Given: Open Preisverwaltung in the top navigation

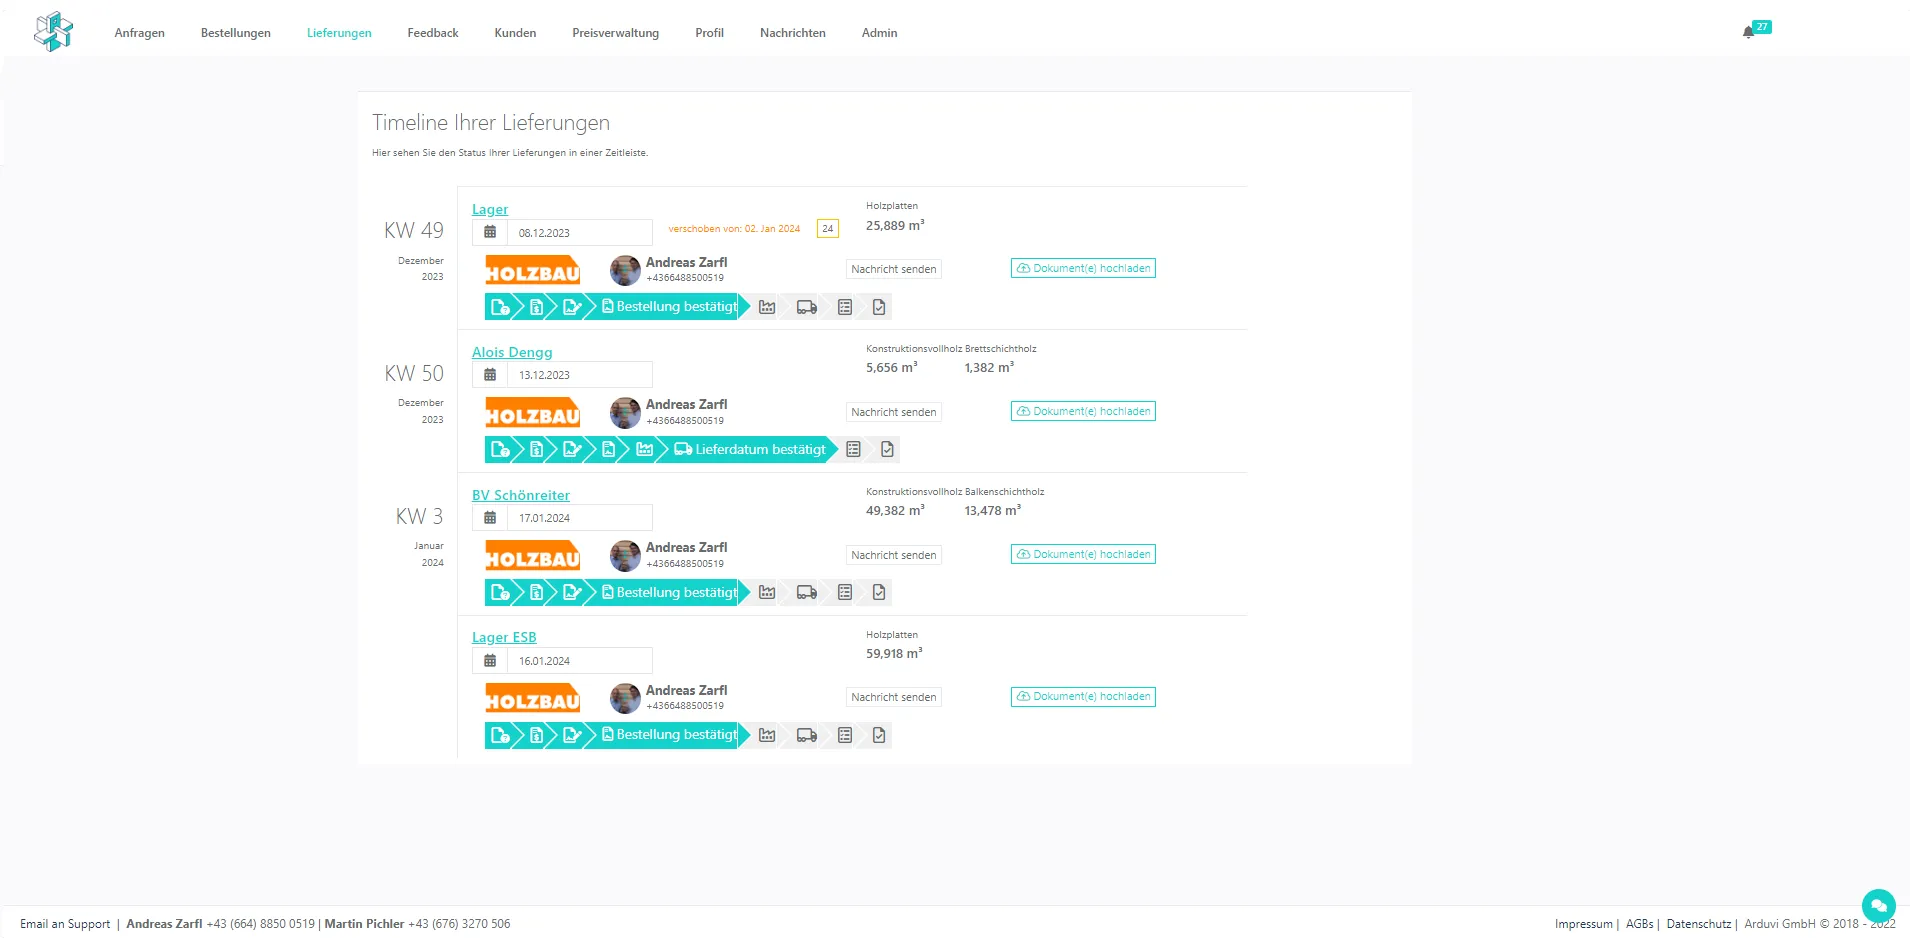Looking at the screenshot, I should pyautogui.click(x=616, y=33).
